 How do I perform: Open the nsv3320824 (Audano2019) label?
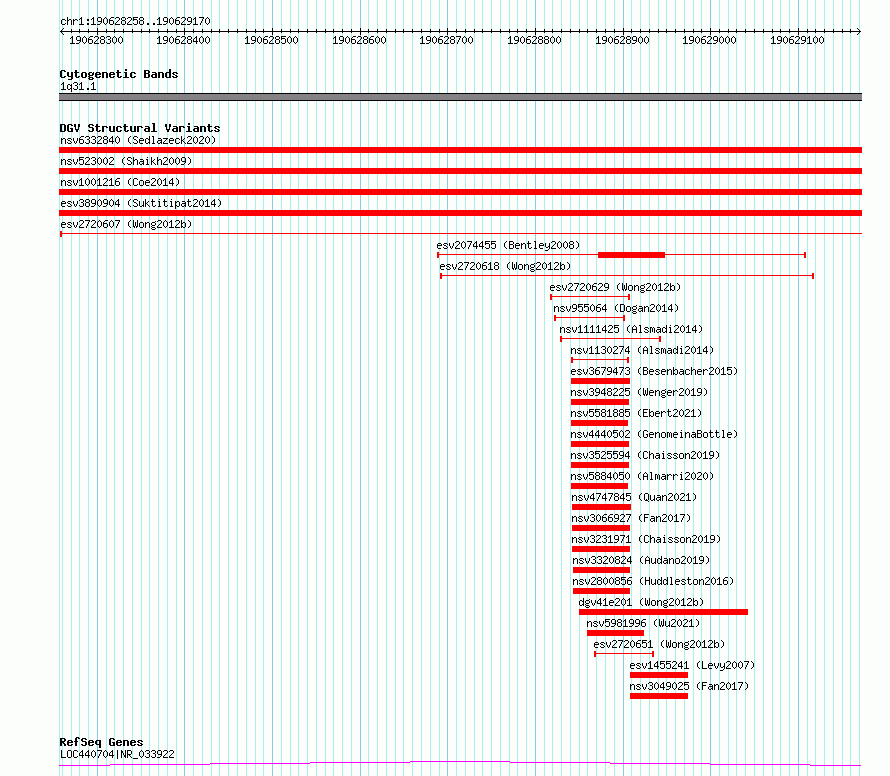641,560
